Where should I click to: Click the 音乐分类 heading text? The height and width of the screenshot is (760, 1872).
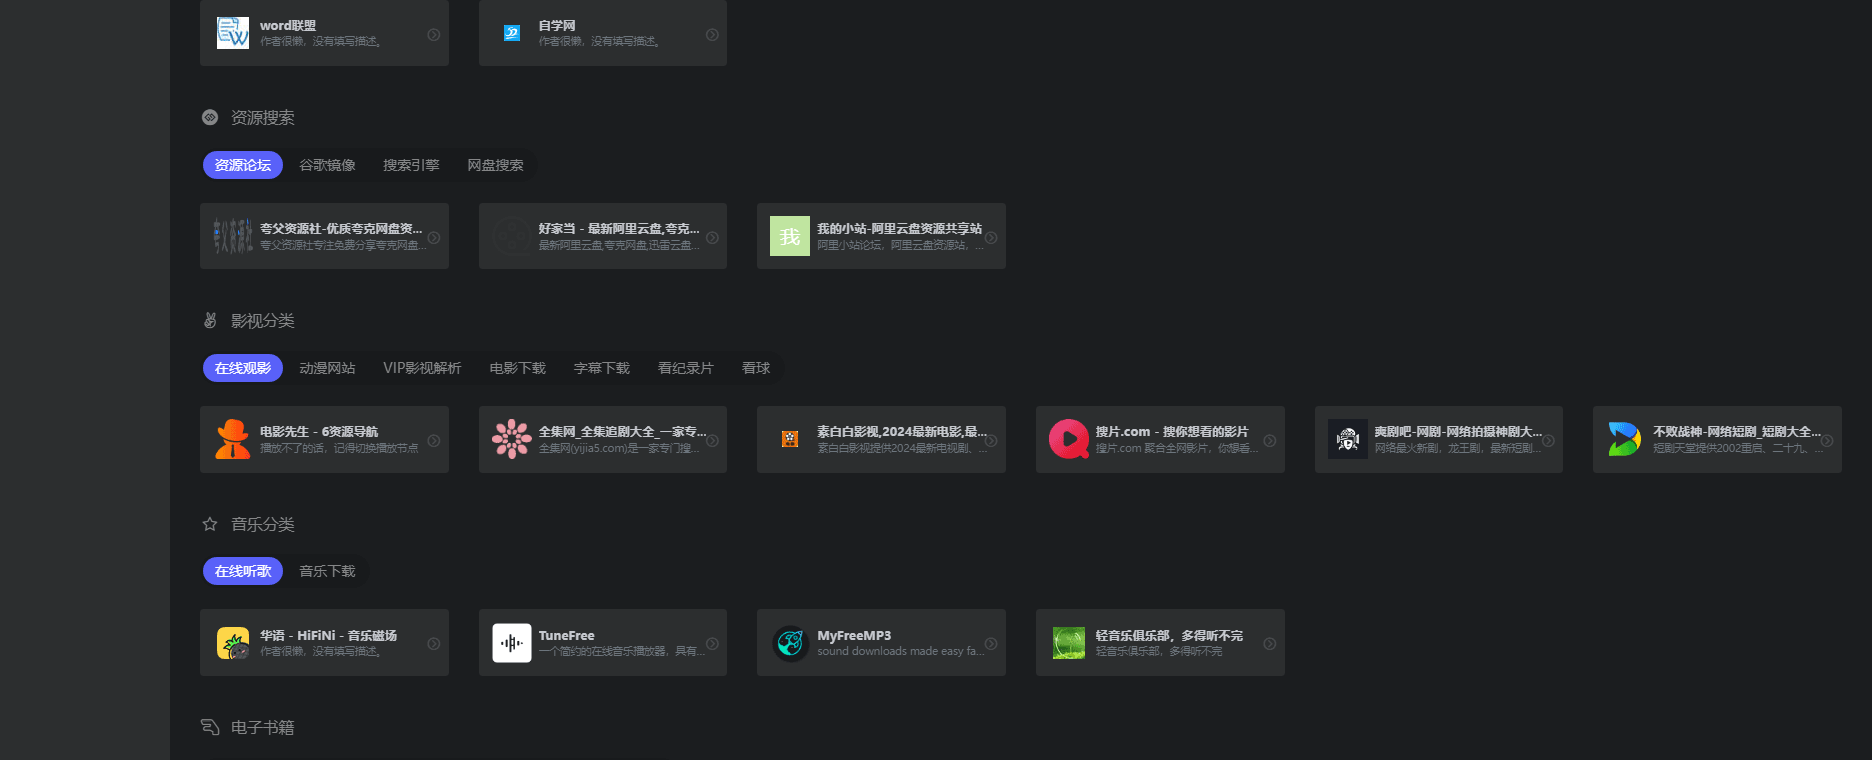coord(262,524)
